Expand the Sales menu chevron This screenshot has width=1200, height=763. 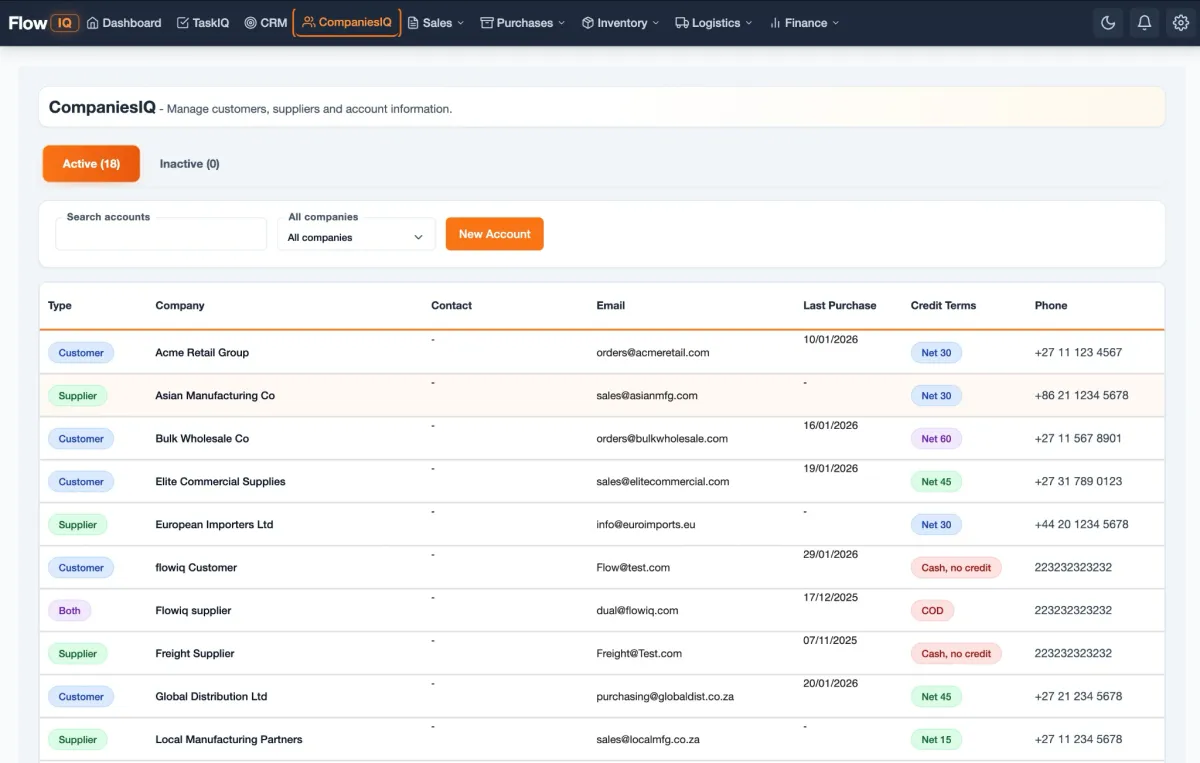click(x=461, y=23)
